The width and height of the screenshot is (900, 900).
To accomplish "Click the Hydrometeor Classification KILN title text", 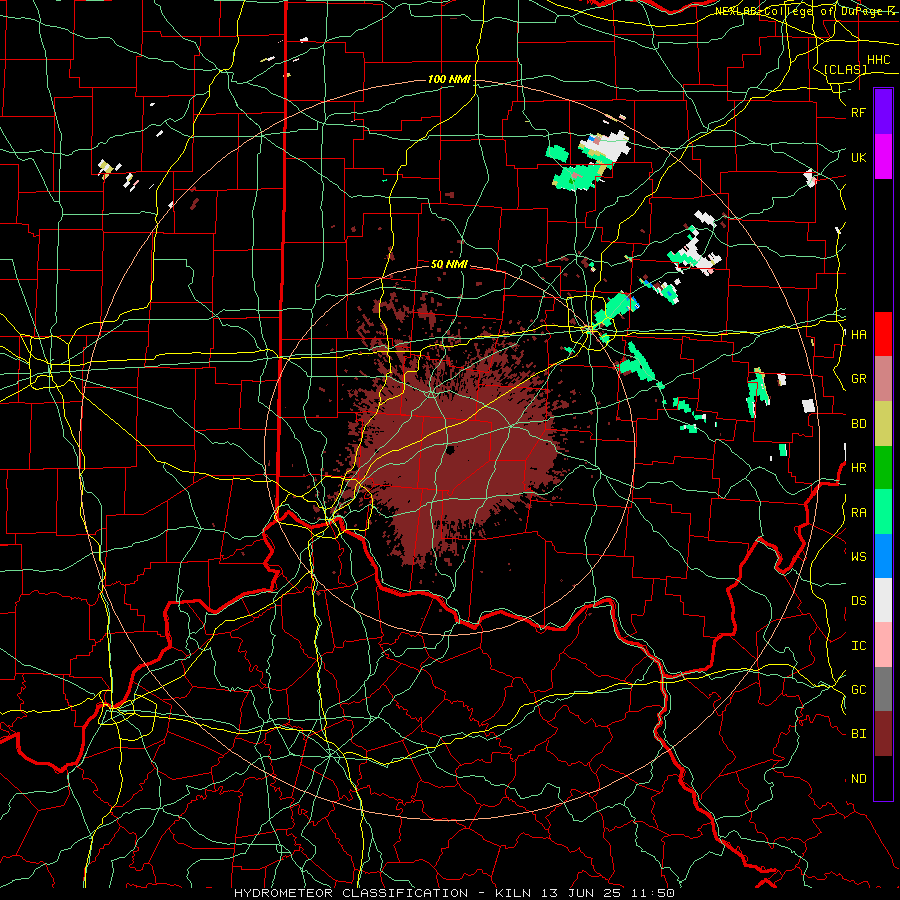I will pos(454,893).
